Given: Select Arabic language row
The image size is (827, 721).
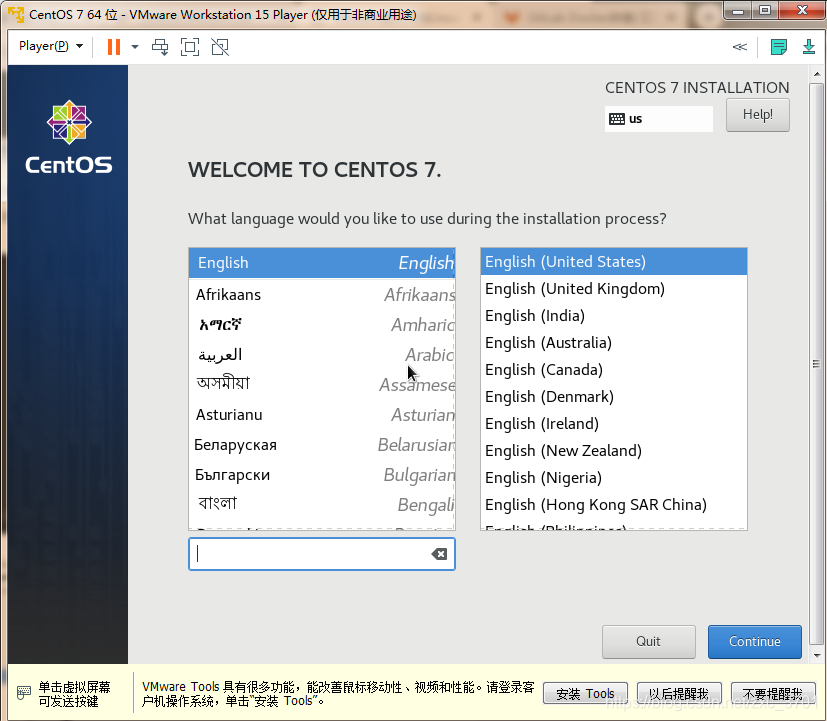Looking at the screenshot, I should point(322,354).
